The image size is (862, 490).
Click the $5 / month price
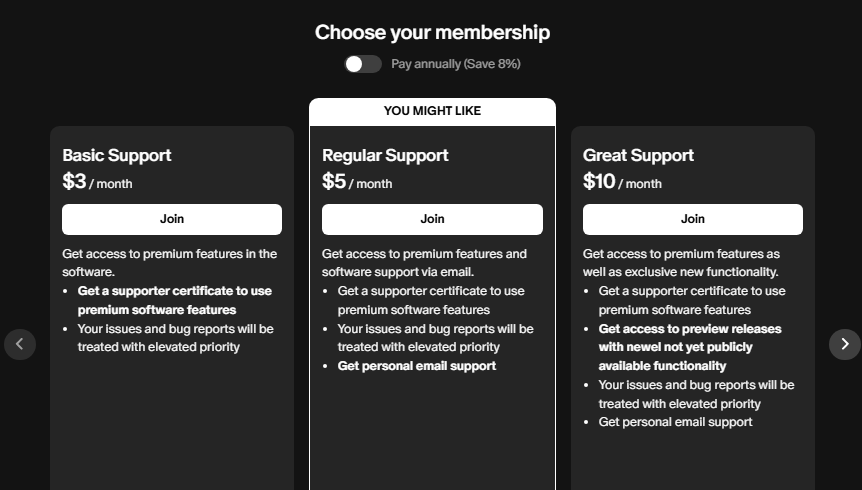[x=357, y=182]
